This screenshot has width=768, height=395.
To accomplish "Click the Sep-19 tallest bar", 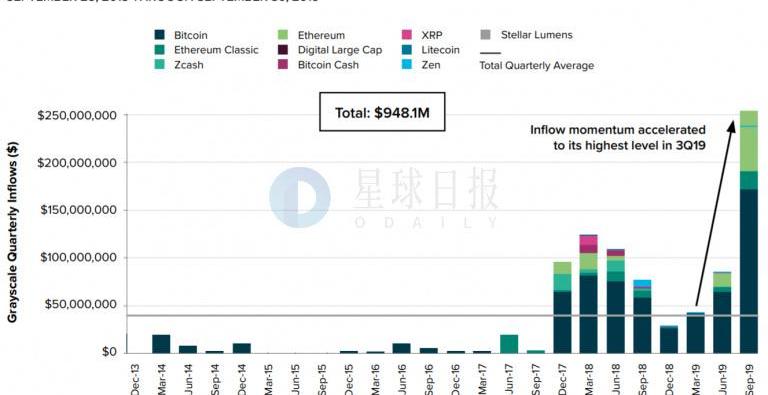I will click(748, 232).
